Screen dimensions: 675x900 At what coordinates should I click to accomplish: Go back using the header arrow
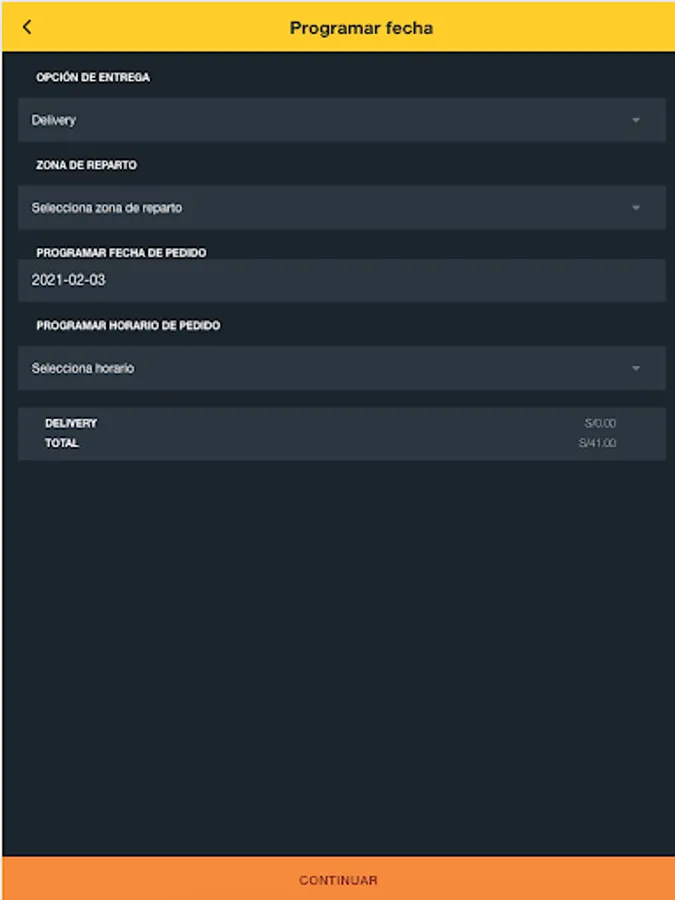(27, 28)
